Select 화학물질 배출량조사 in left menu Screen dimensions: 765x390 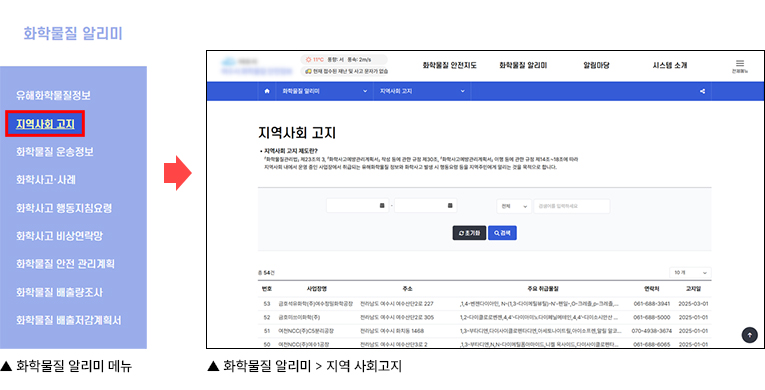[60, 292]
